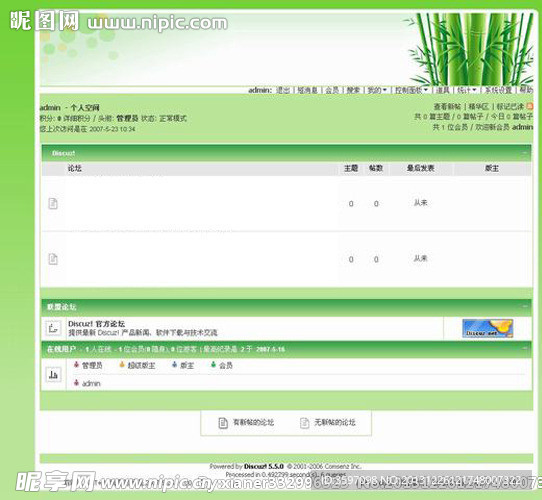Click the 无新帖的论坛 legend icon
This screenshot has width=542, height=500.
pyautogui.click(x=305, y=423)
